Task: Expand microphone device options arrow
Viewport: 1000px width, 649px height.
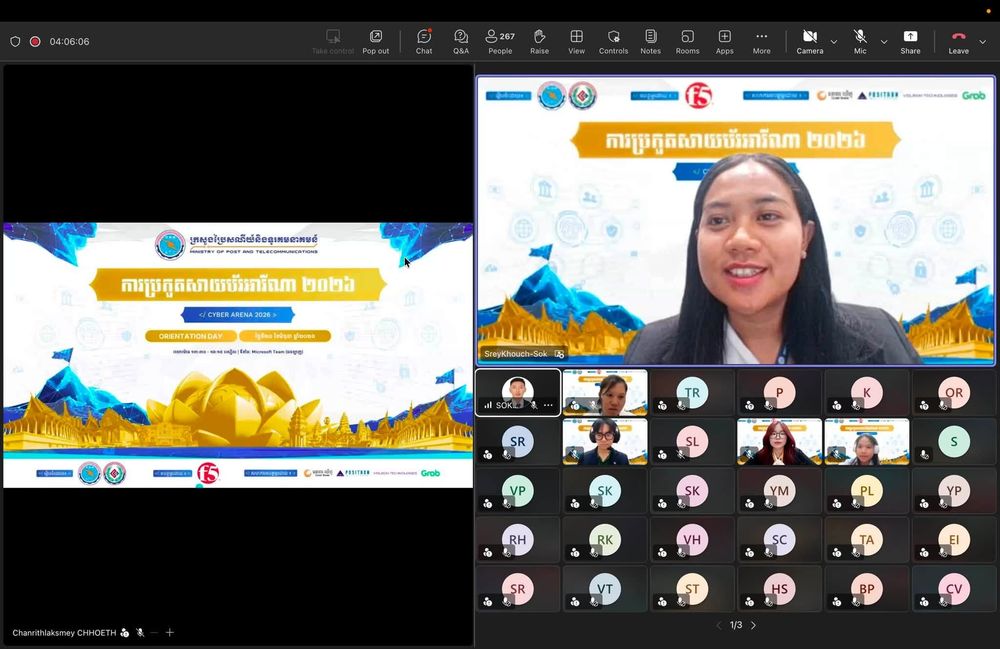Action: [884, 42]
